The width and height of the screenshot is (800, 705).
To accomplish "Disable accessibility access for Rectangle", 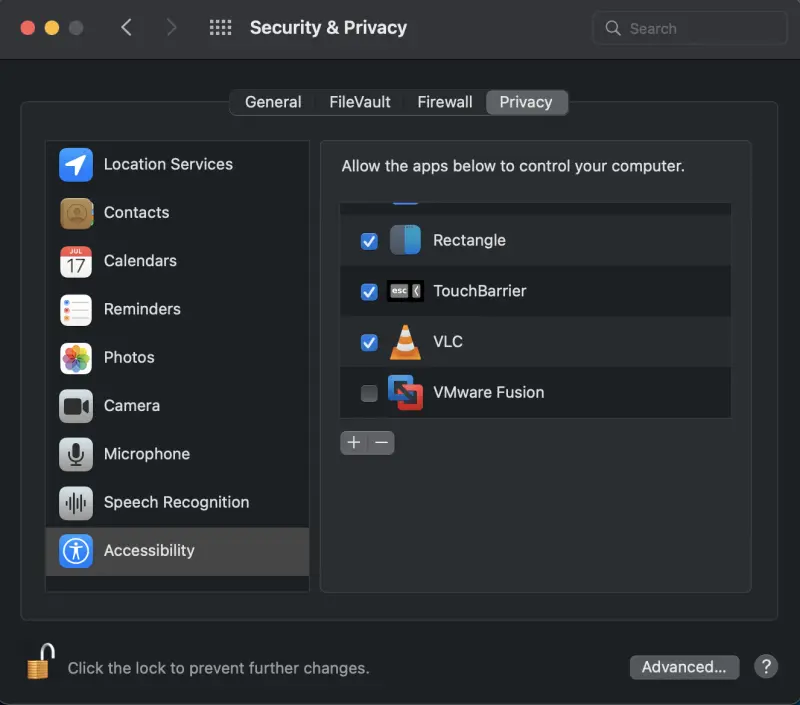I will 369,240.
